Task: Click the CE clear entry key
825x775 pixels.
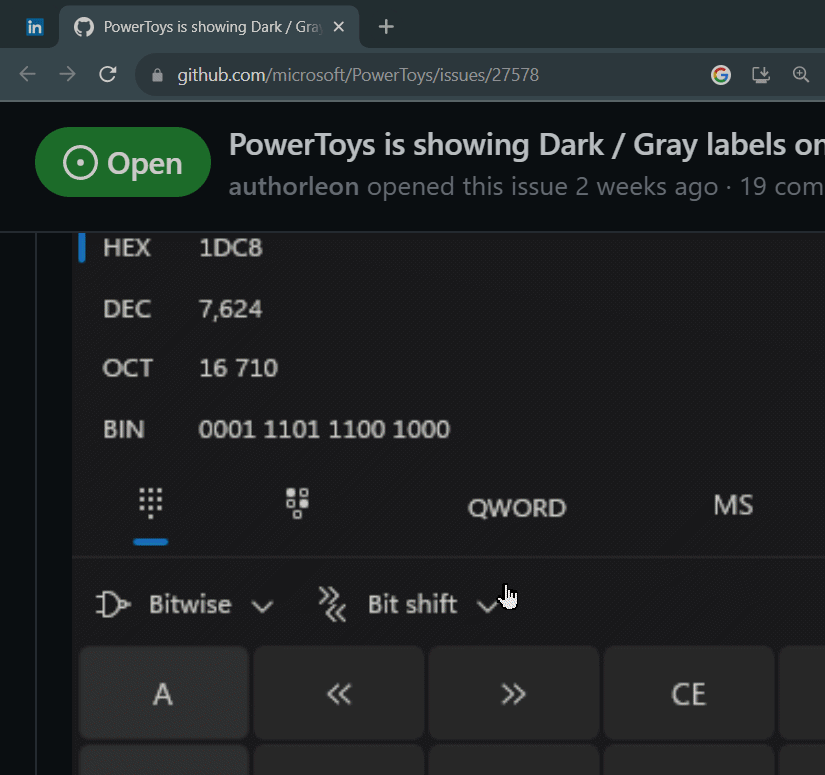Action: pyautogui.click(x=688, y=692)
